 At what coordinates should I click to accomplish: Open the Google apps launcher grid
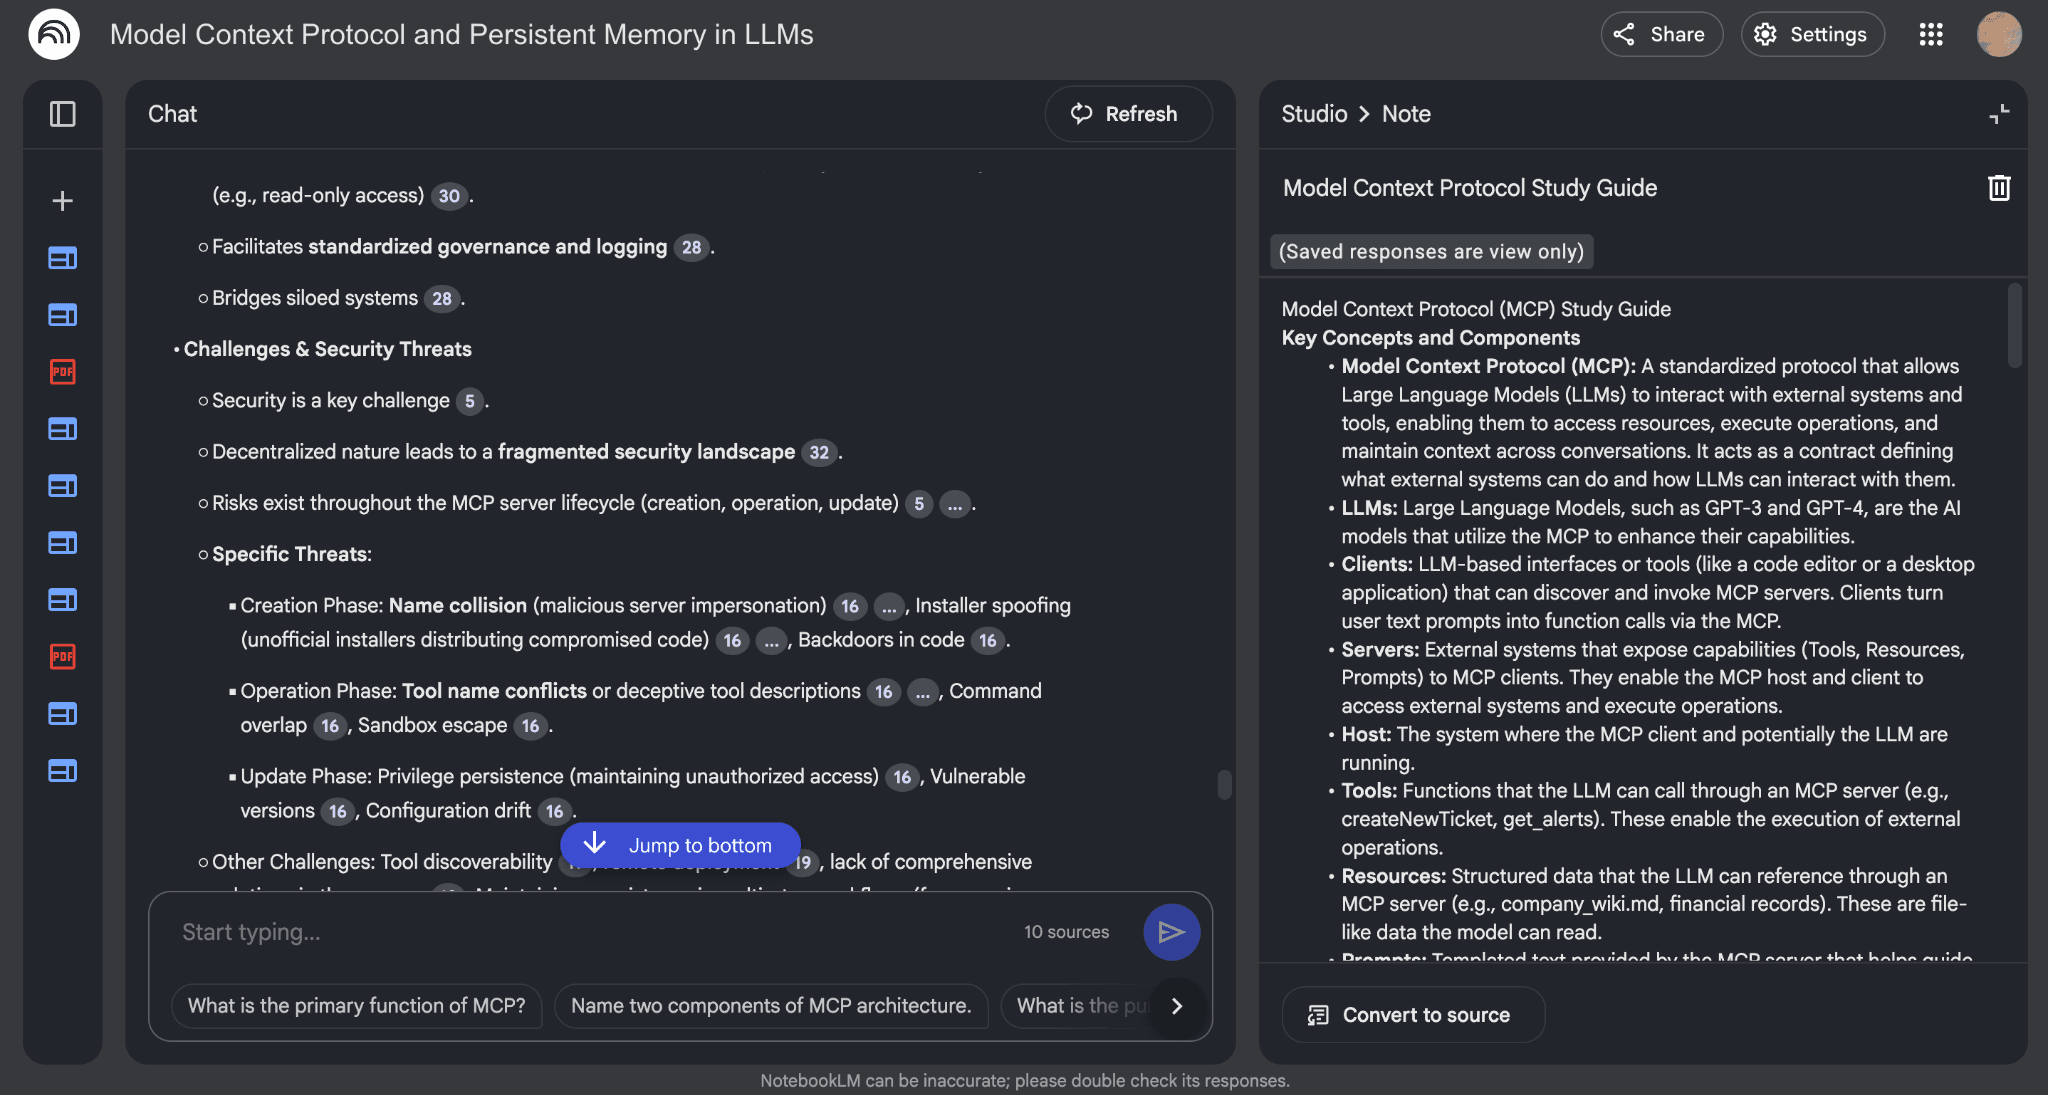tap(1930, 33)
